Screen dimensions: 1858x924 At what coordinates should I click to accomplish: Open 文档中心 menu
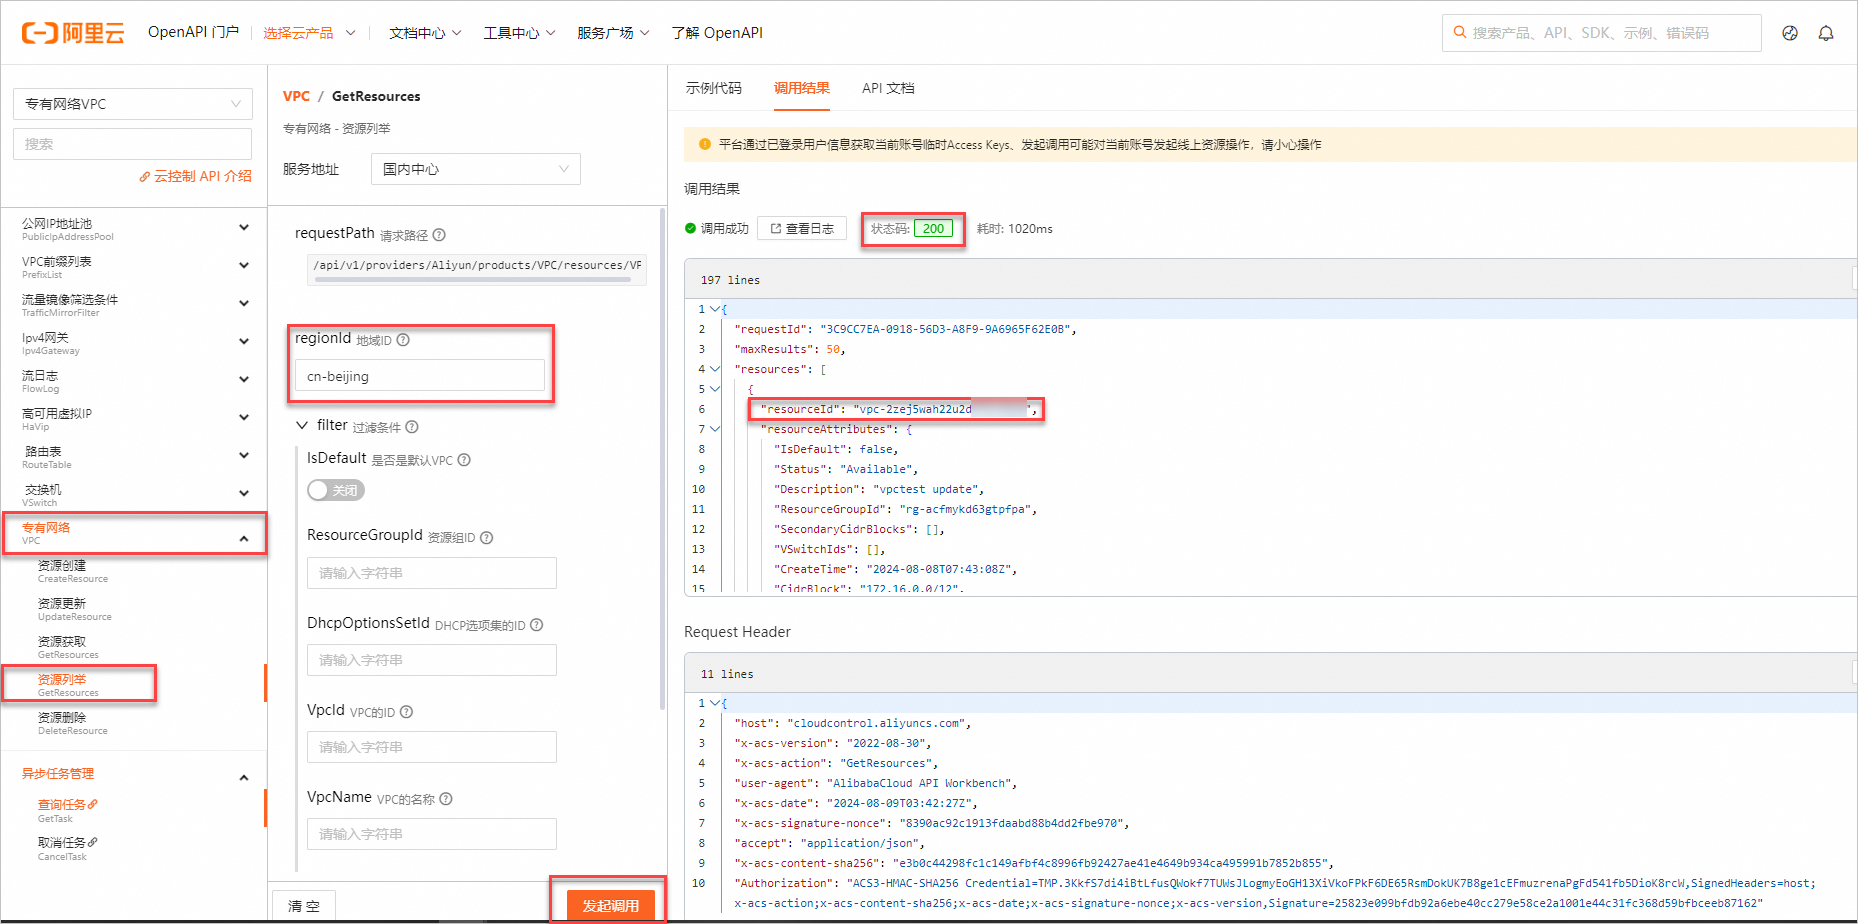425,33
